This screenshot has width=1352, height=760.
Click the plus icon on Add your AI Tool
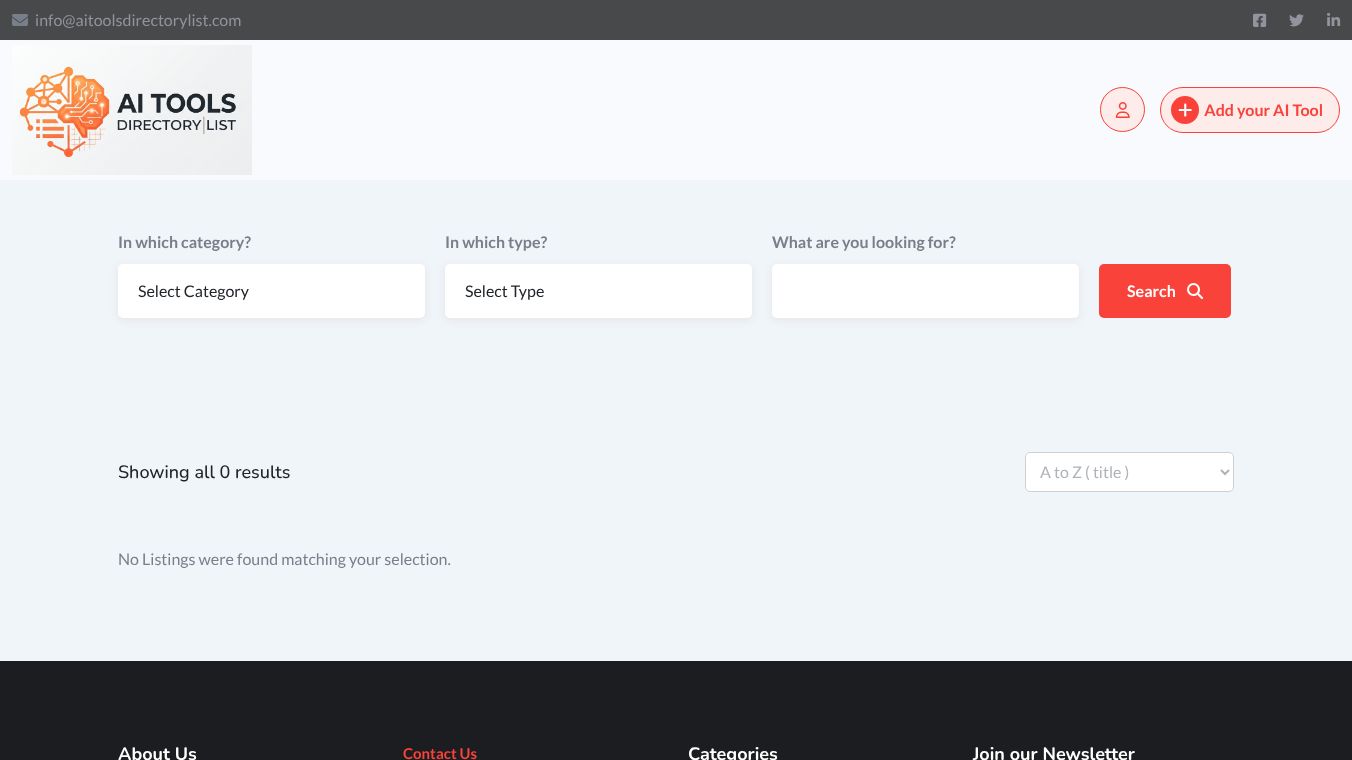pyautogui.click(x=1185, y=110)
